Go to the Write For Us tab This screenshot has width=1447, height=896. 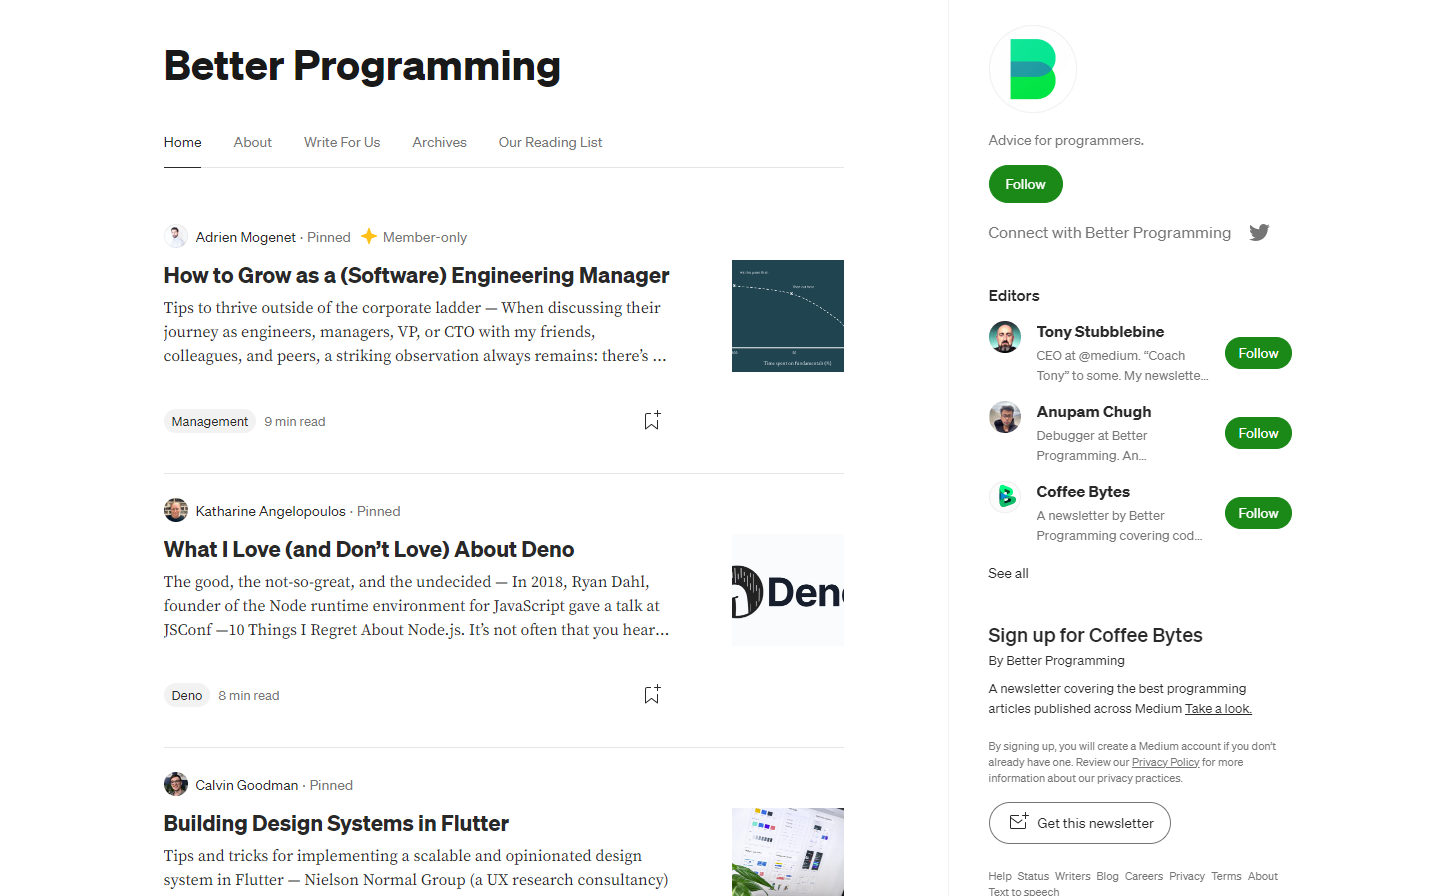[342, 142]
